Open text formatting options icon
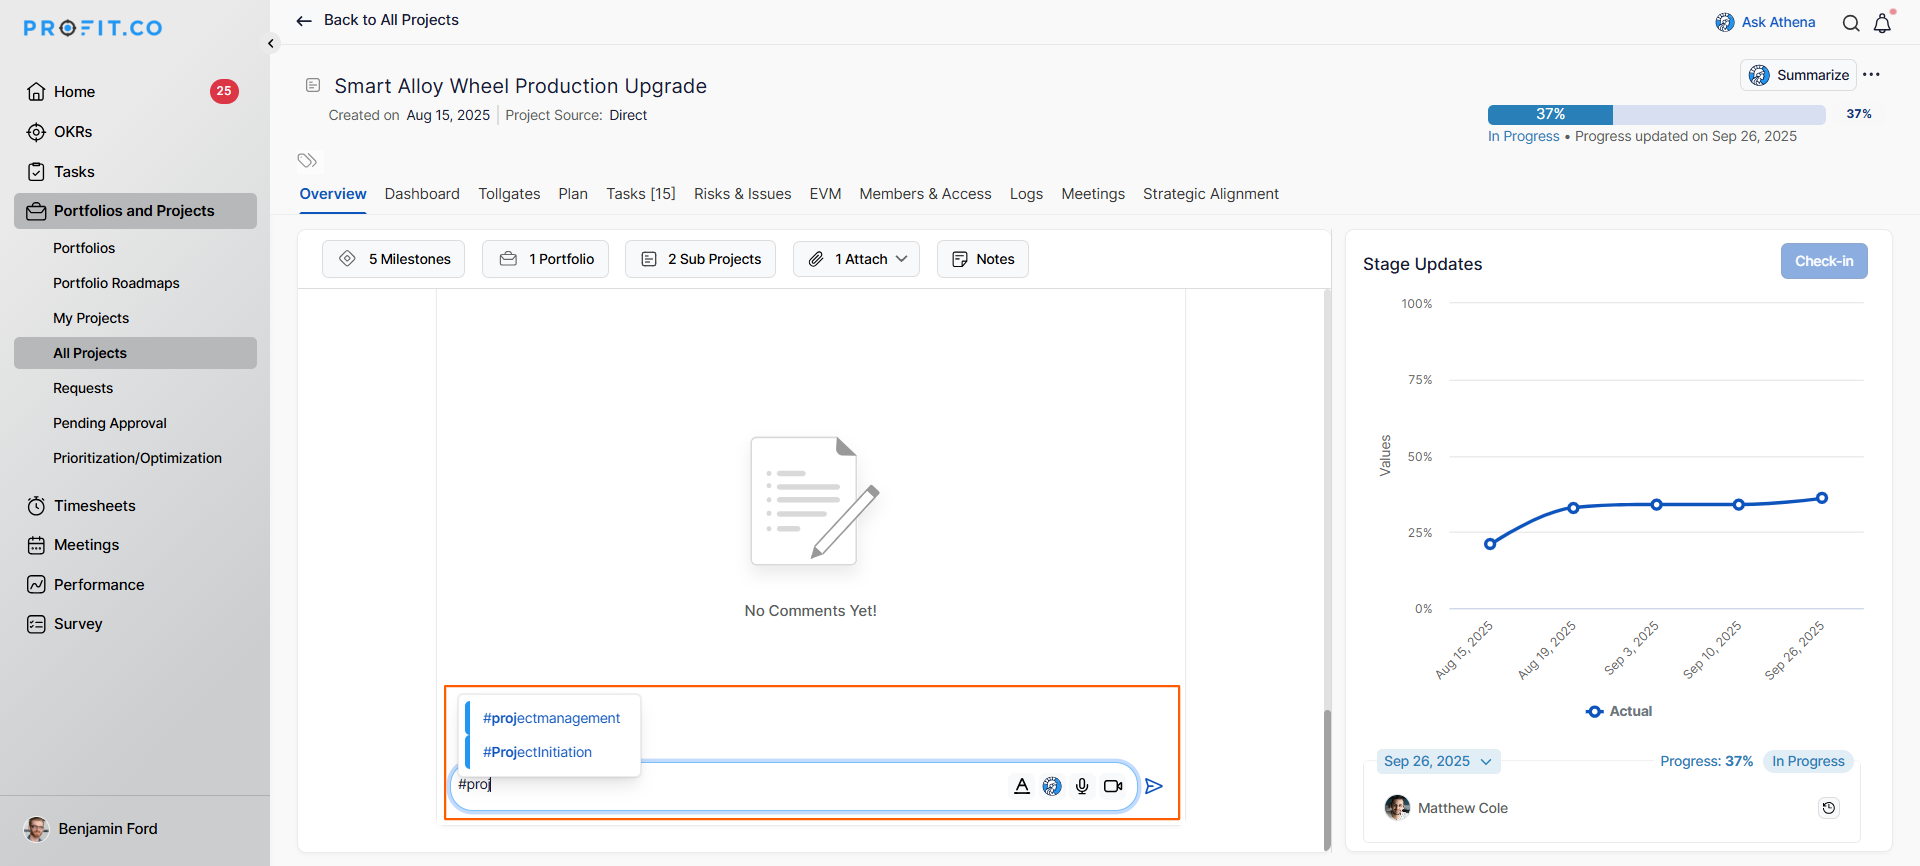This screenshot has height=866, width=1920. pyautogui.click(x=1022, y=786)
